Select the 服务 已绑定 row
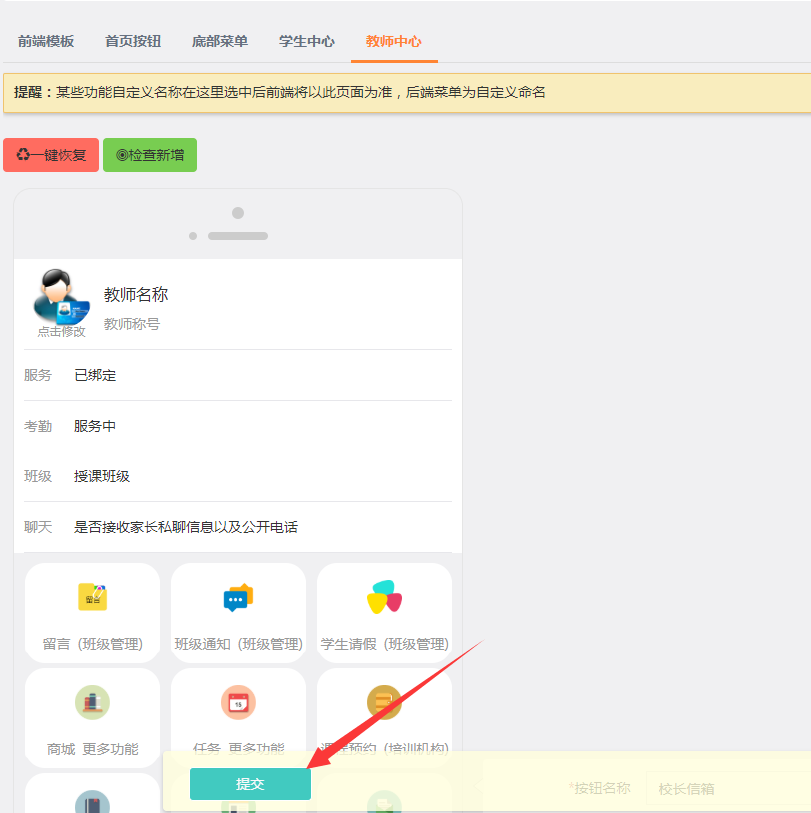 point(238,375)
